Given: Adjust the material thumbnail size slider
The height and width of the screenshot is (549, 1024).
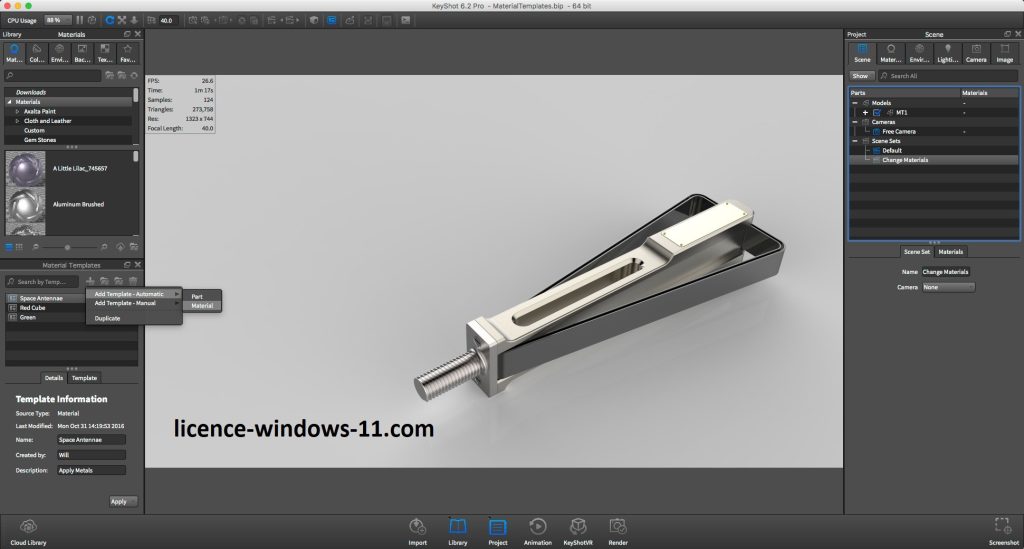Looking at the screenshot, I should (x=67, y=246).
